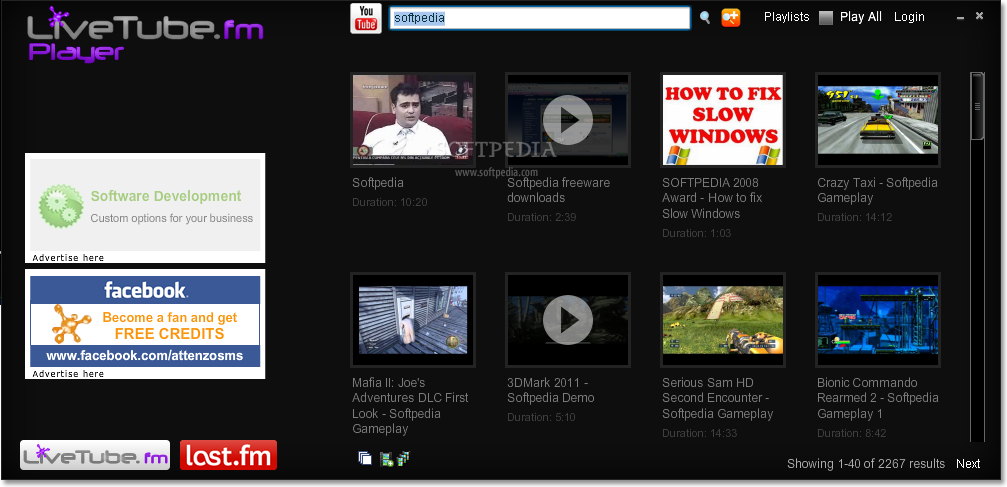1007x487 pixels.
Task: Minimize the LiveTube.fm Player window
Action: [961, 18]
